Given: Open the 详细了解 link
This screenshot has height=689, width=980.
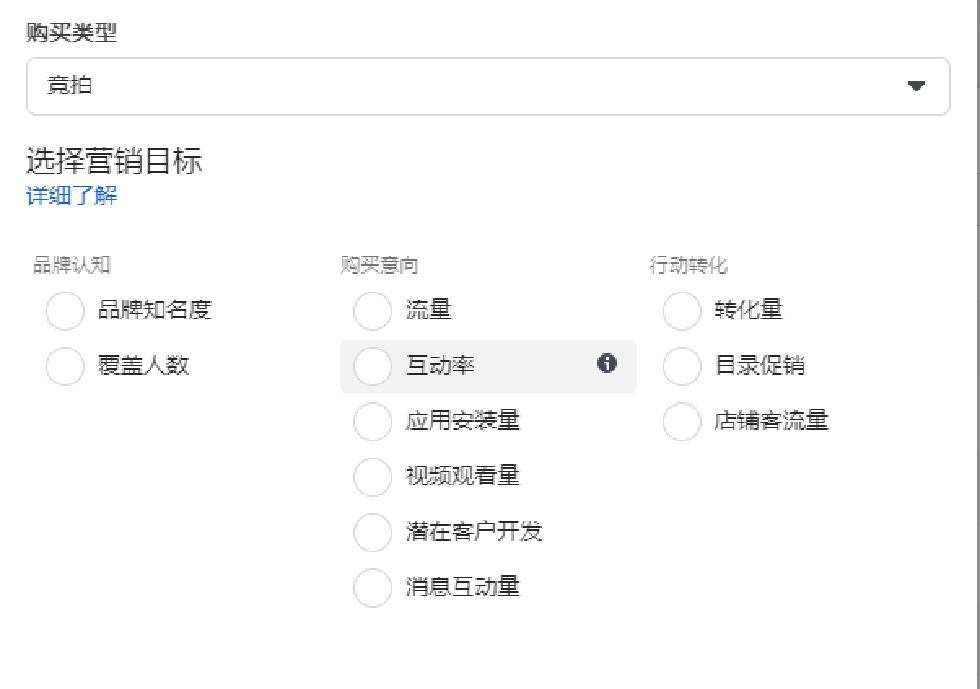Looking at the screenshot, I should coord(71,195).
